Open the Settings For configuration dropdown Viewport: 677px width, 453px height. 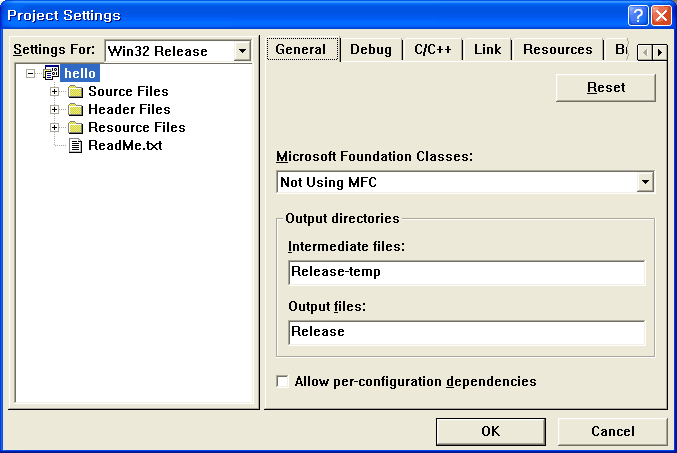tap(242, 51)
